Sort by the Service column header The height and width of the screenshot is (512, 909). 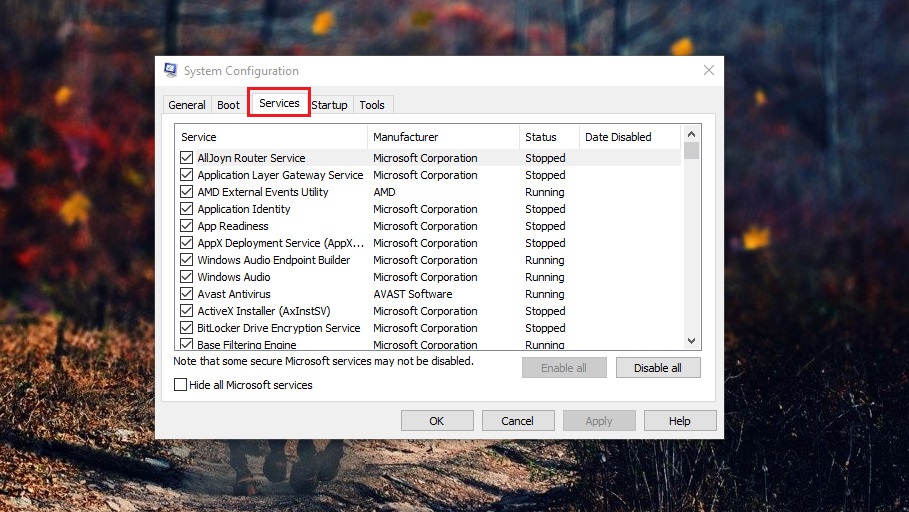pos(271,137)
